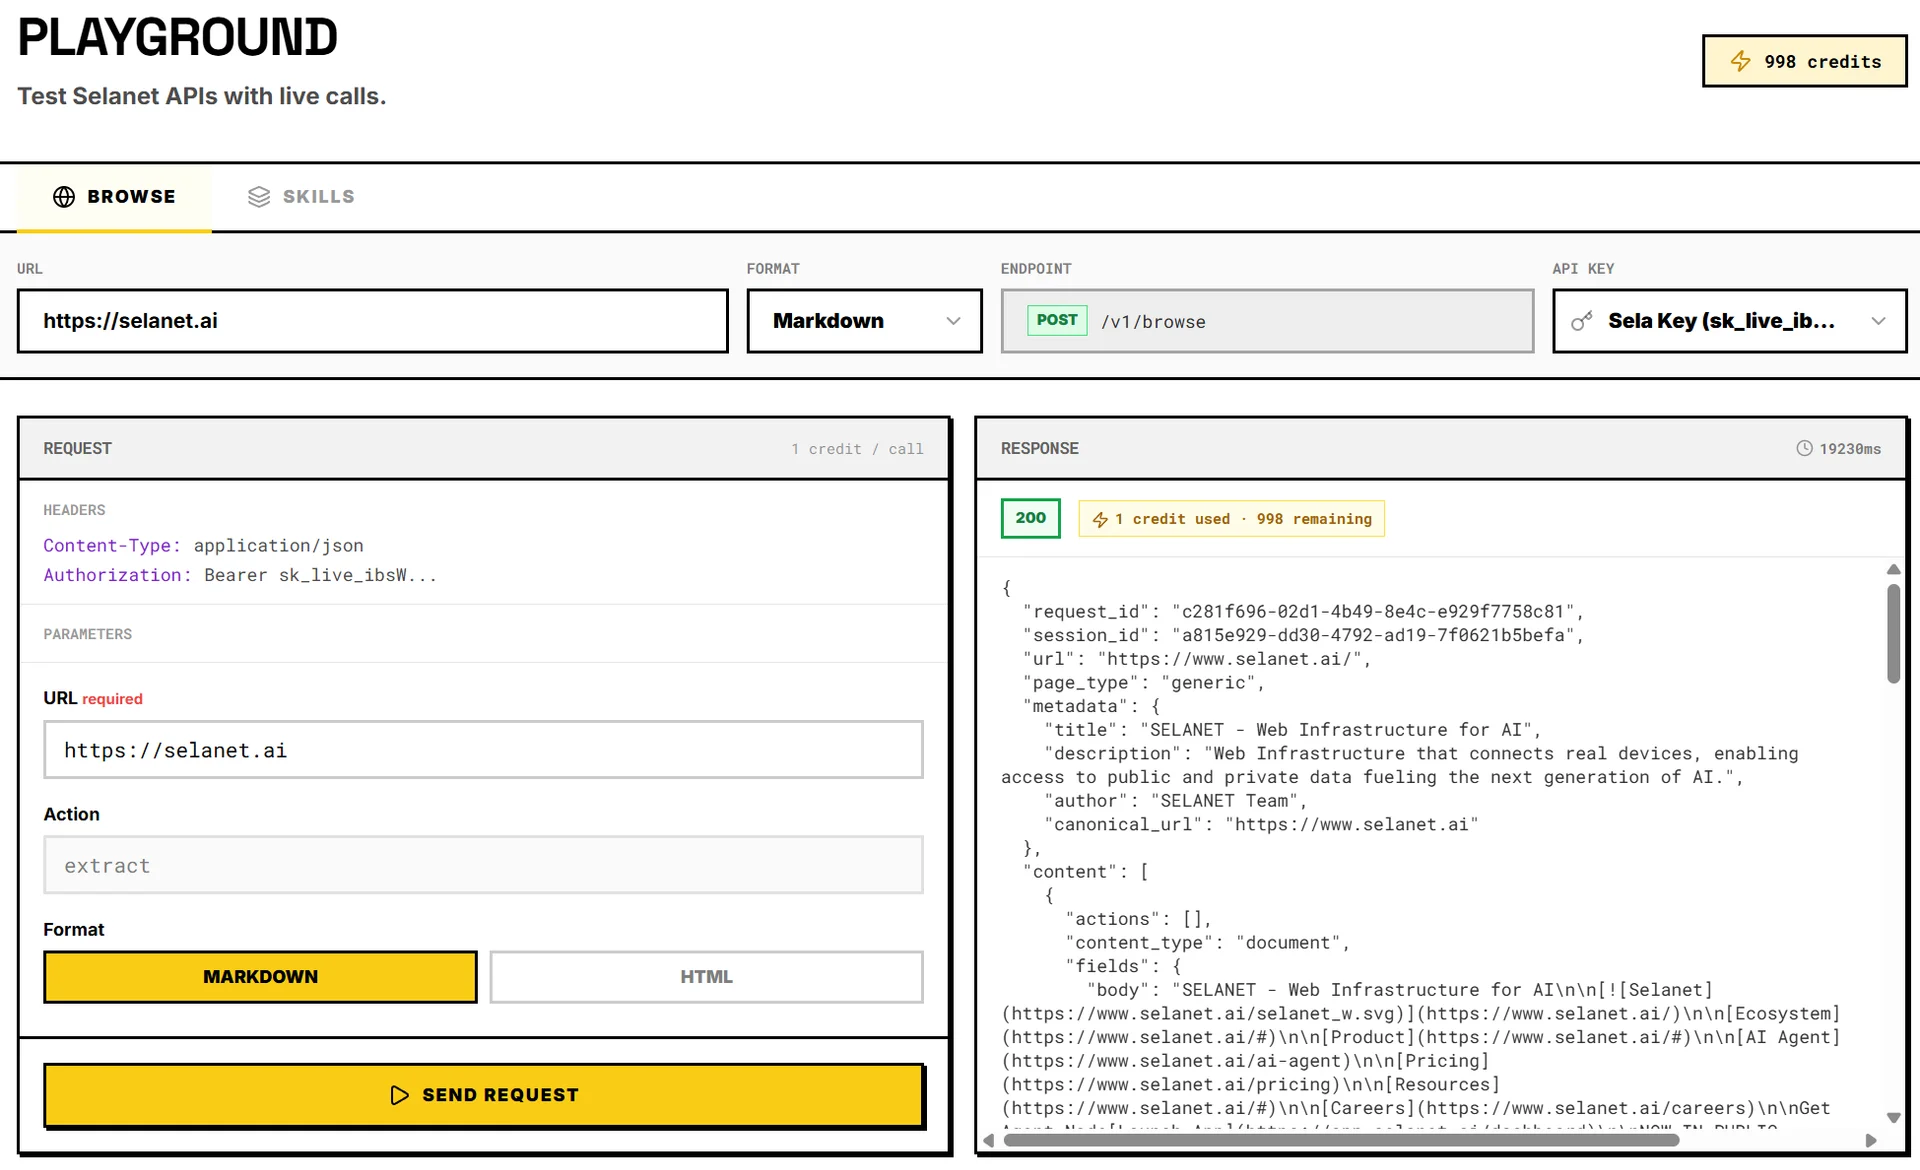Click the response scroll down arrow
This screenshot has width=1920, height=1170.
1893,1118
